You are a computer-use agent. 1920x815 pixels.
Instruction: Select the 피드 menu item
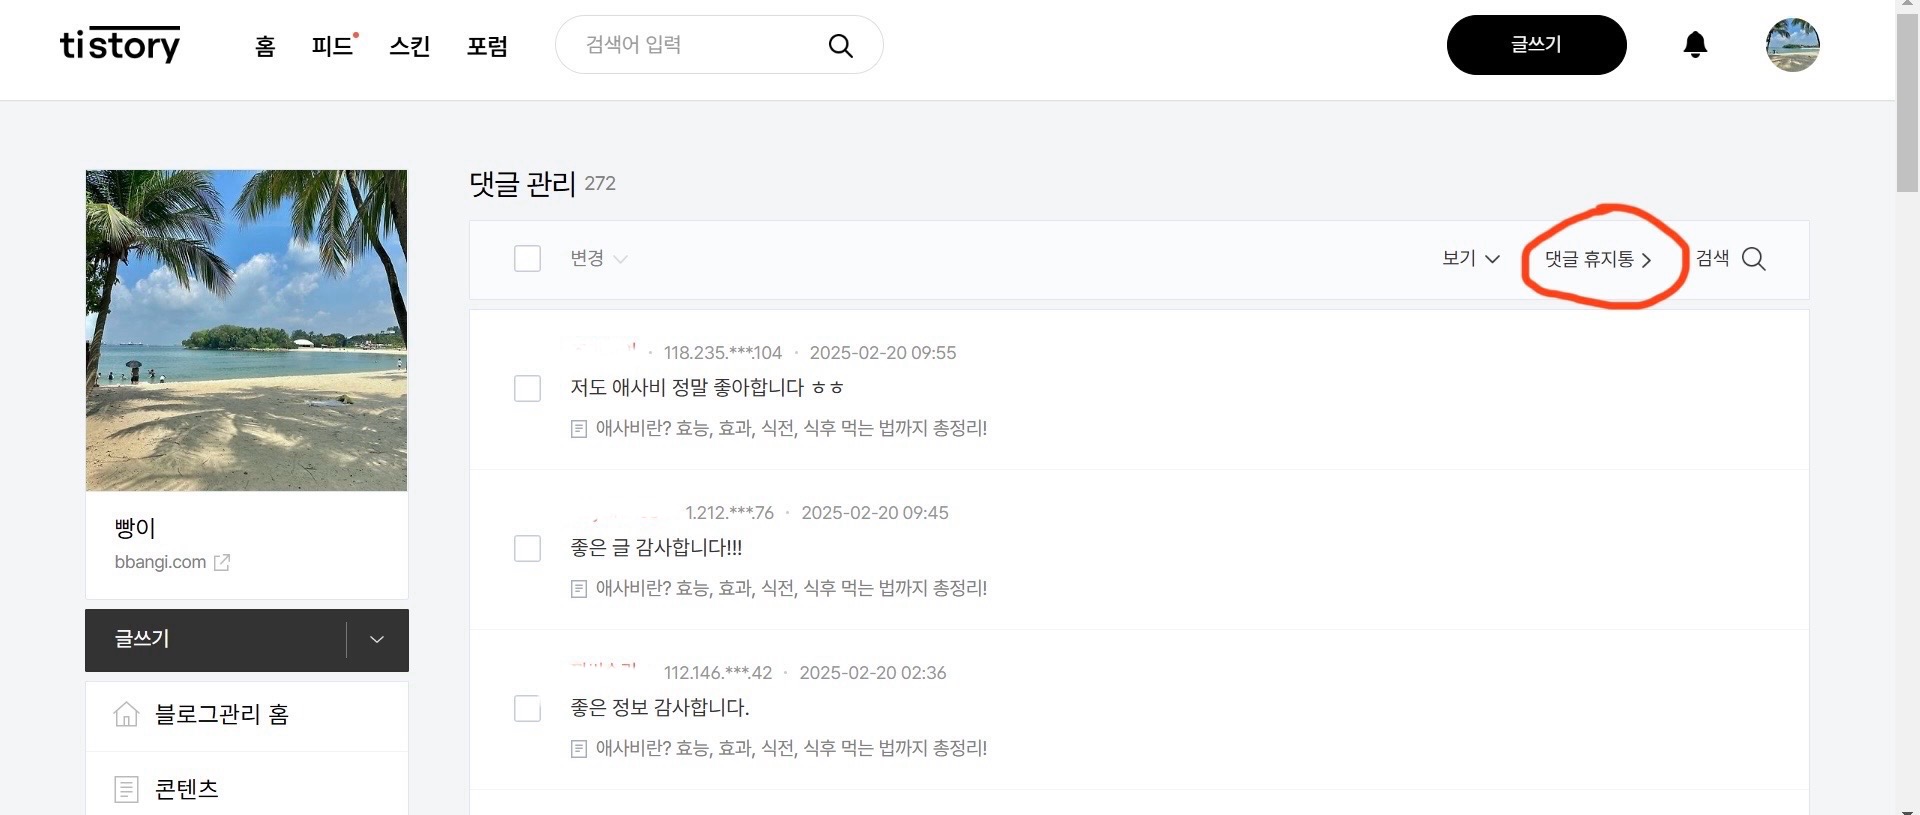pos(331,46)
